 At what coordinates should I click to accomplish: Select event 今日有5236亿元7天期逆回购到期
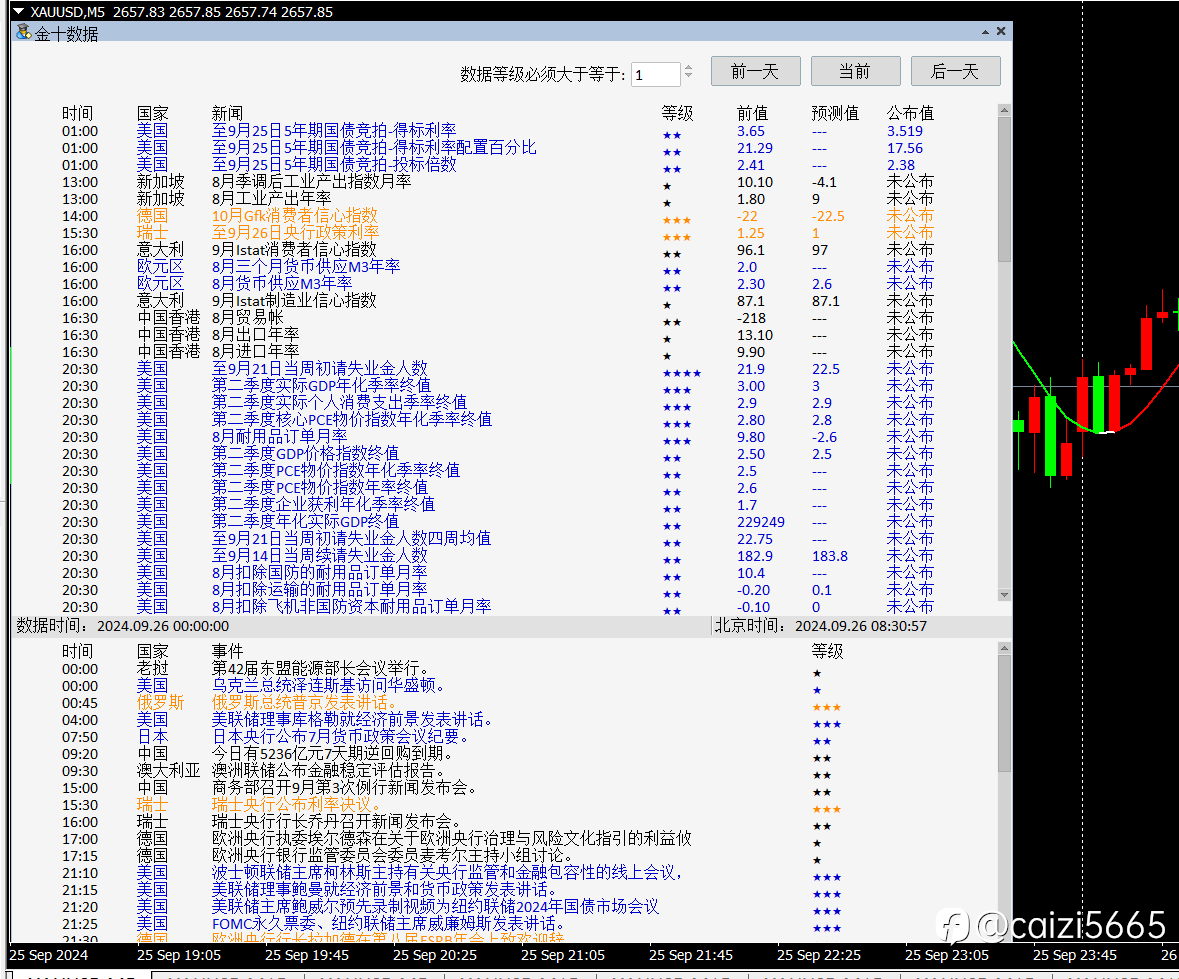point(451,753)
